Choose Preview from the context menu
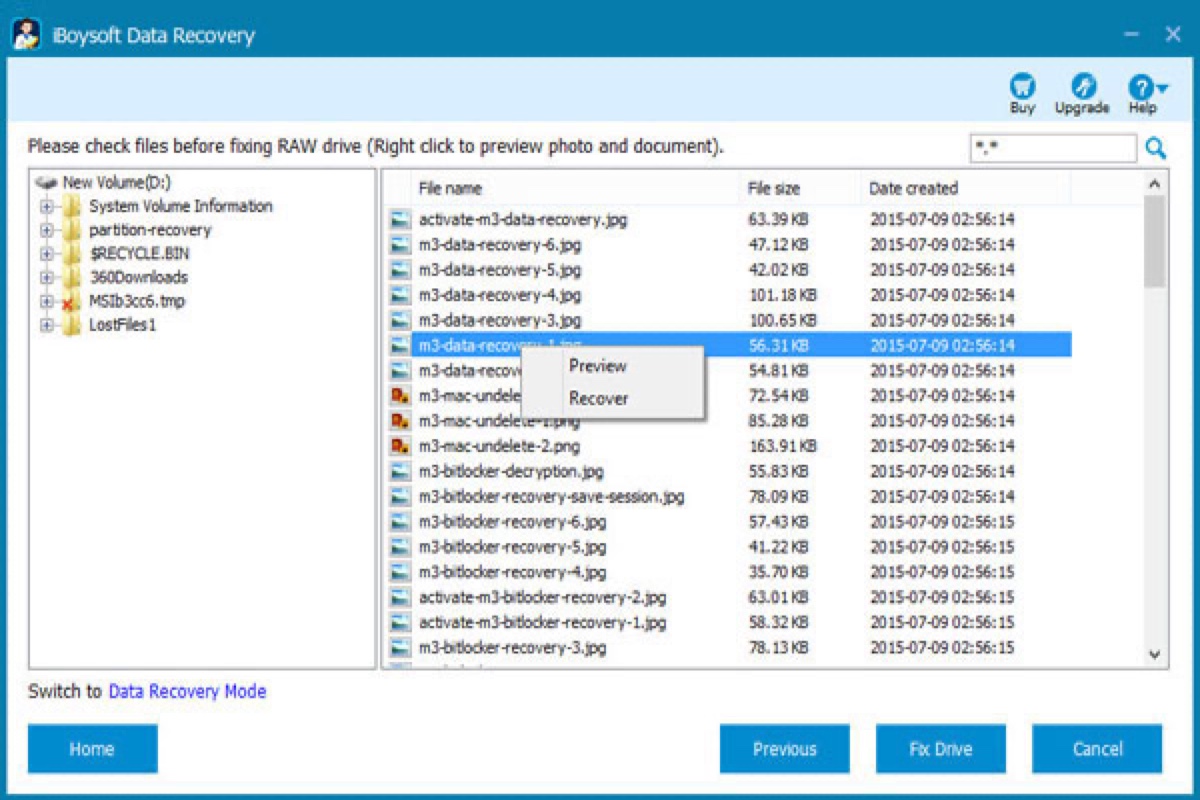The height and width of the screenshot is (800, 1200). click(x=598, y=366)
